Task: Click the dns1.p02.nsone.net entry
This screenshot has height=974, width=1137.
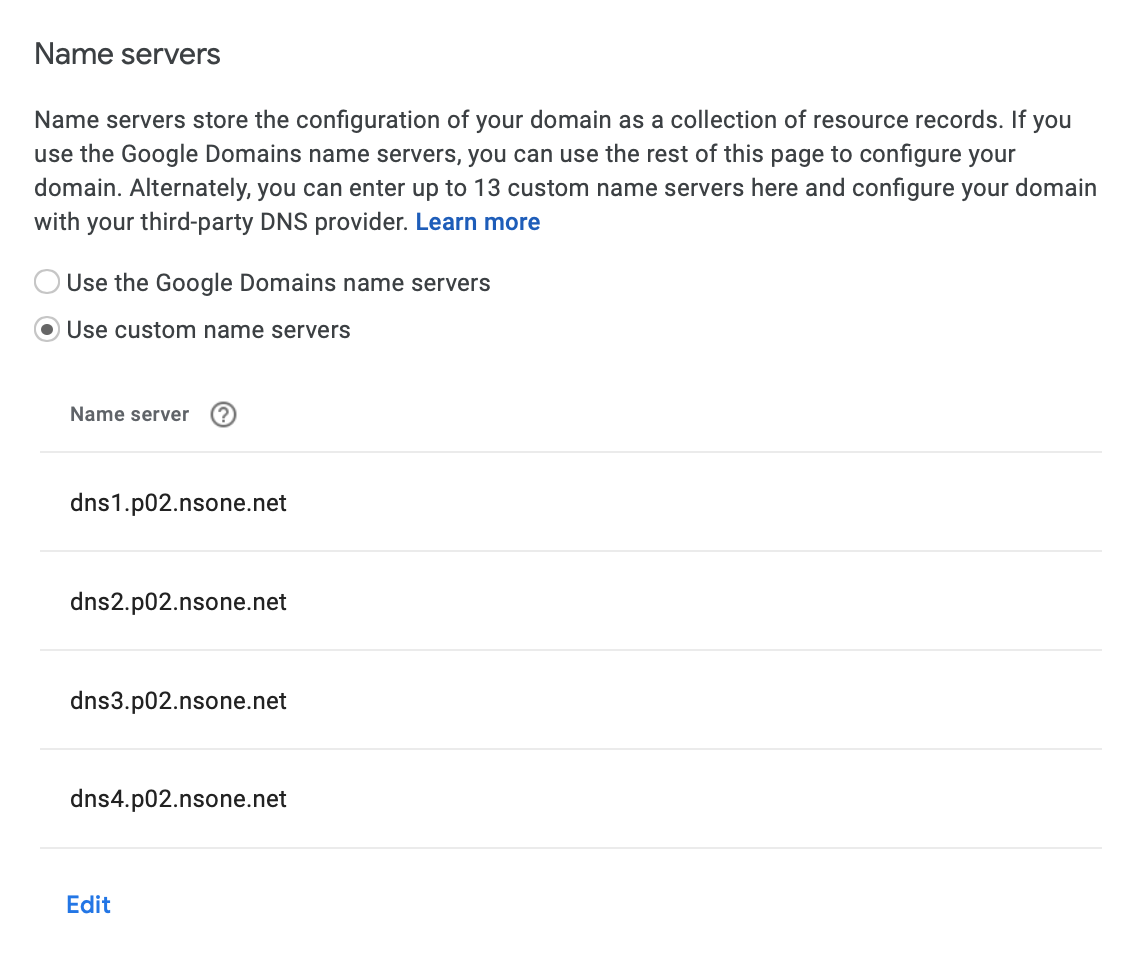Action: click(x=178, y=503)
